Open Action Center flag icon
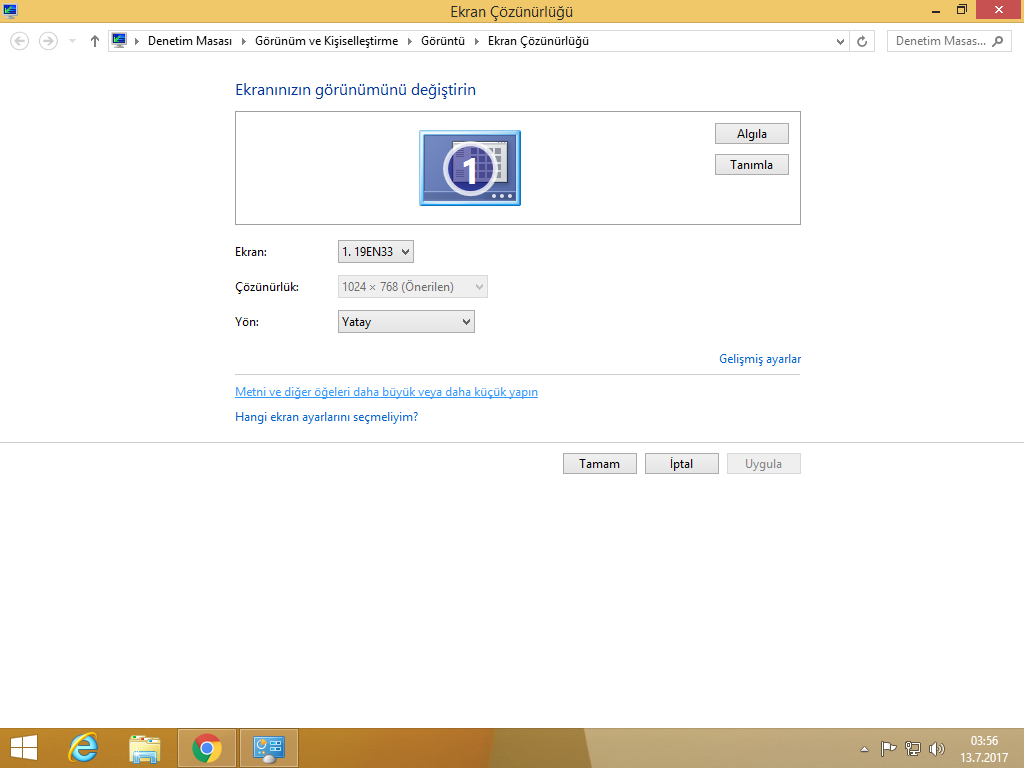 pyautogui.click(x=888, y=749)
